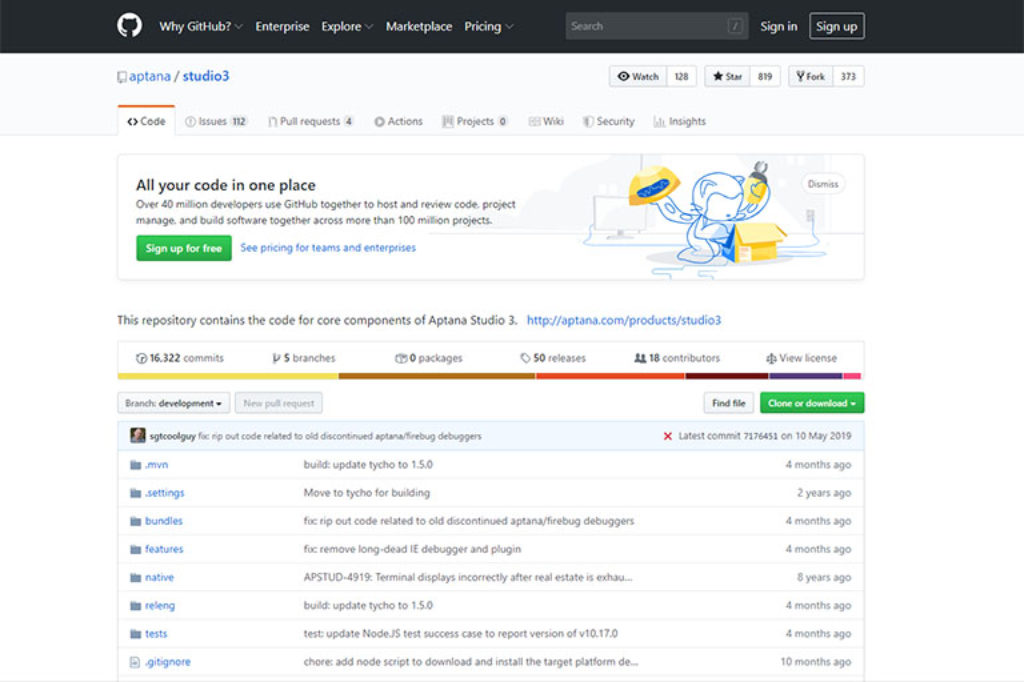Open the aptana.com/products/studio3 link
The image size is (1024, 682).
pos(623,320)
